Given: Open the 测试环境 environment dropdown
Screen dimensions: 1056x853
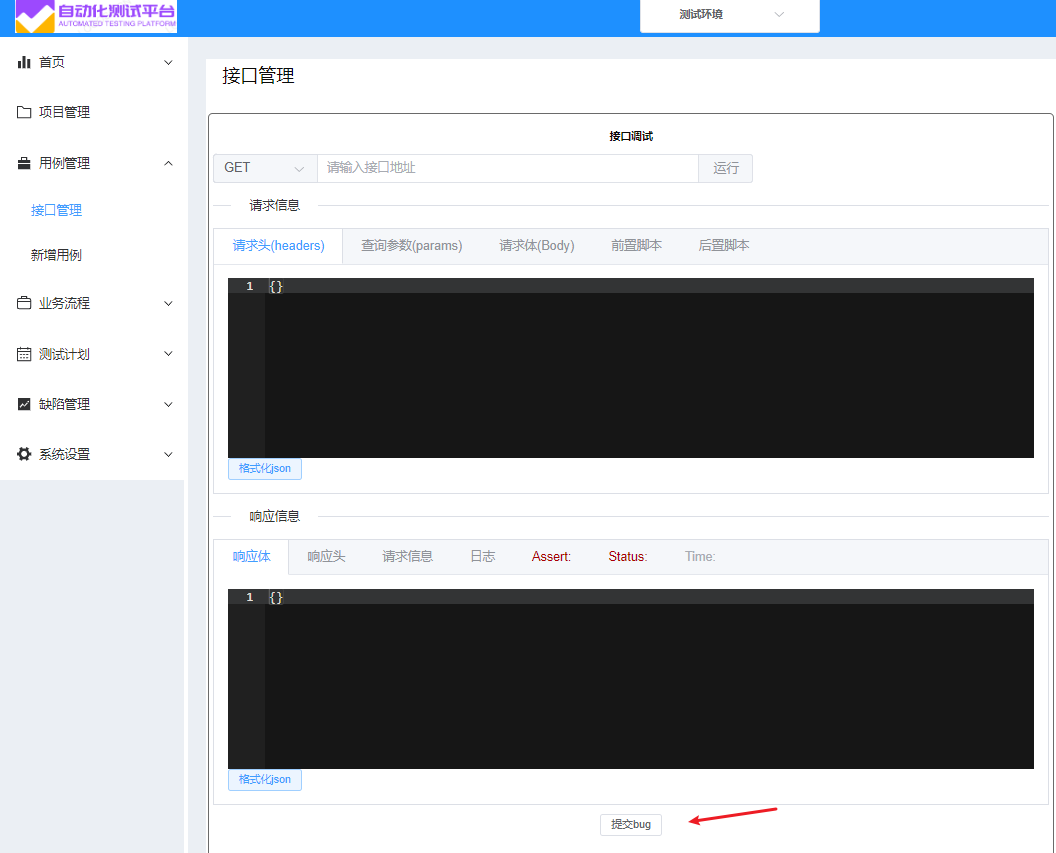Looking at the screenshot, I should tap(729, 15).
